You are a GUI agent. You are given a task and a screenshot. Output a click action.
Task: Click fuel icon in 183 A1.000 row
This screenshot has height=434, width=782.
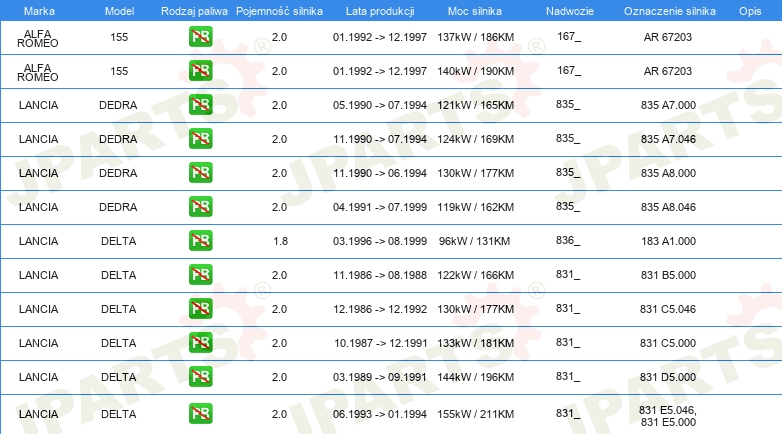point(200,240)
